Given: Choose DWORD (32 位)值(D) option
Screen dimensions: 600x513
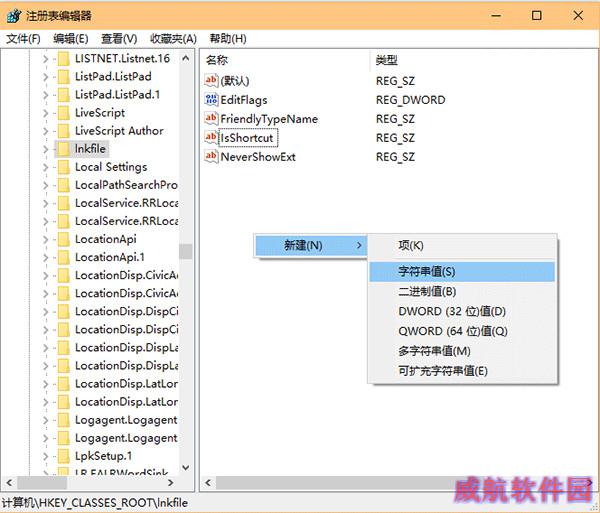Looking at the screenshot, I should (x=462, y=311).
